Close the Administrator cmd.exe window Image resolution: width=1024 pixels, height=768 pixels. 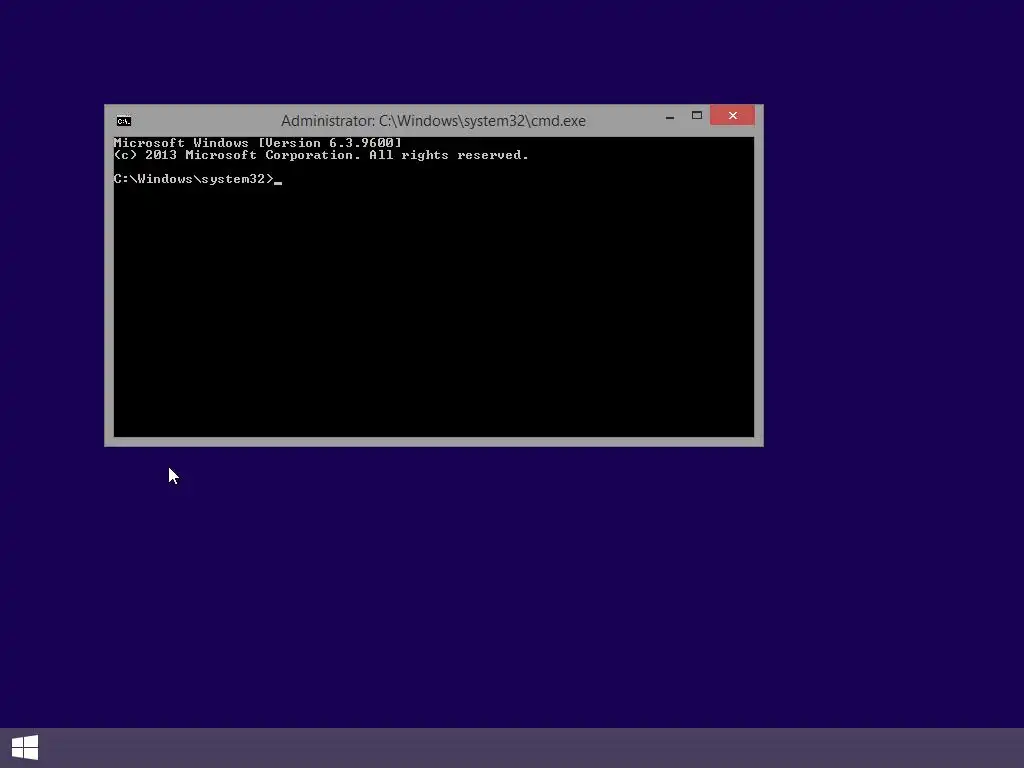coord(732,116)
